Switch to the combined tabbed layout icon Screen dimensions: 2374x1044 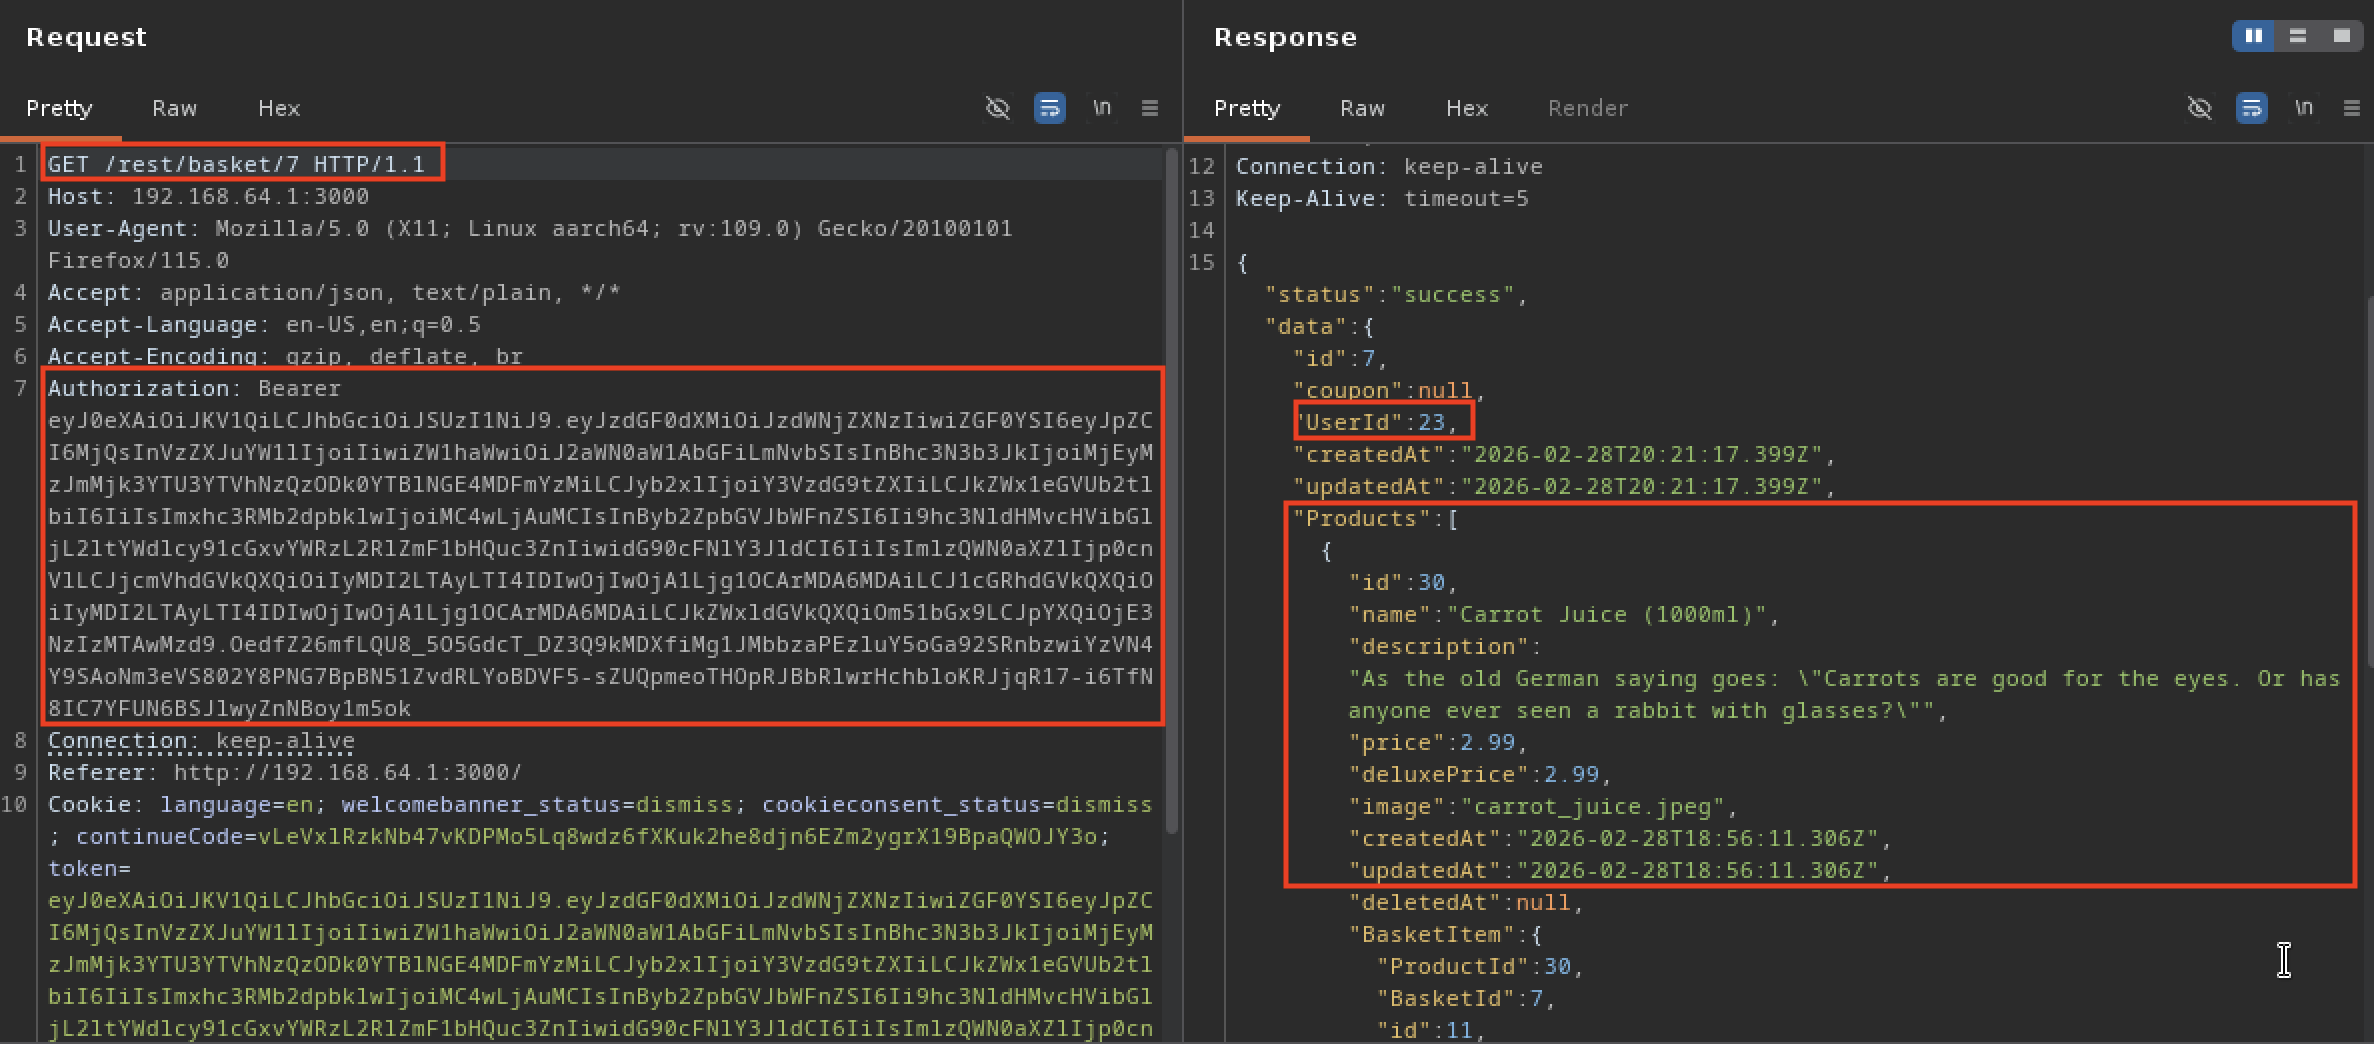click(2341, 36)
